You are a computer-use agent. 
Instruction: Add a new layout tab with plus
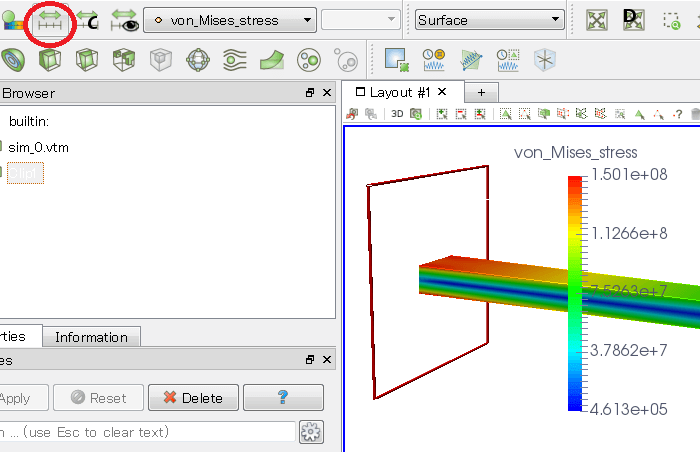click(480, 91)
